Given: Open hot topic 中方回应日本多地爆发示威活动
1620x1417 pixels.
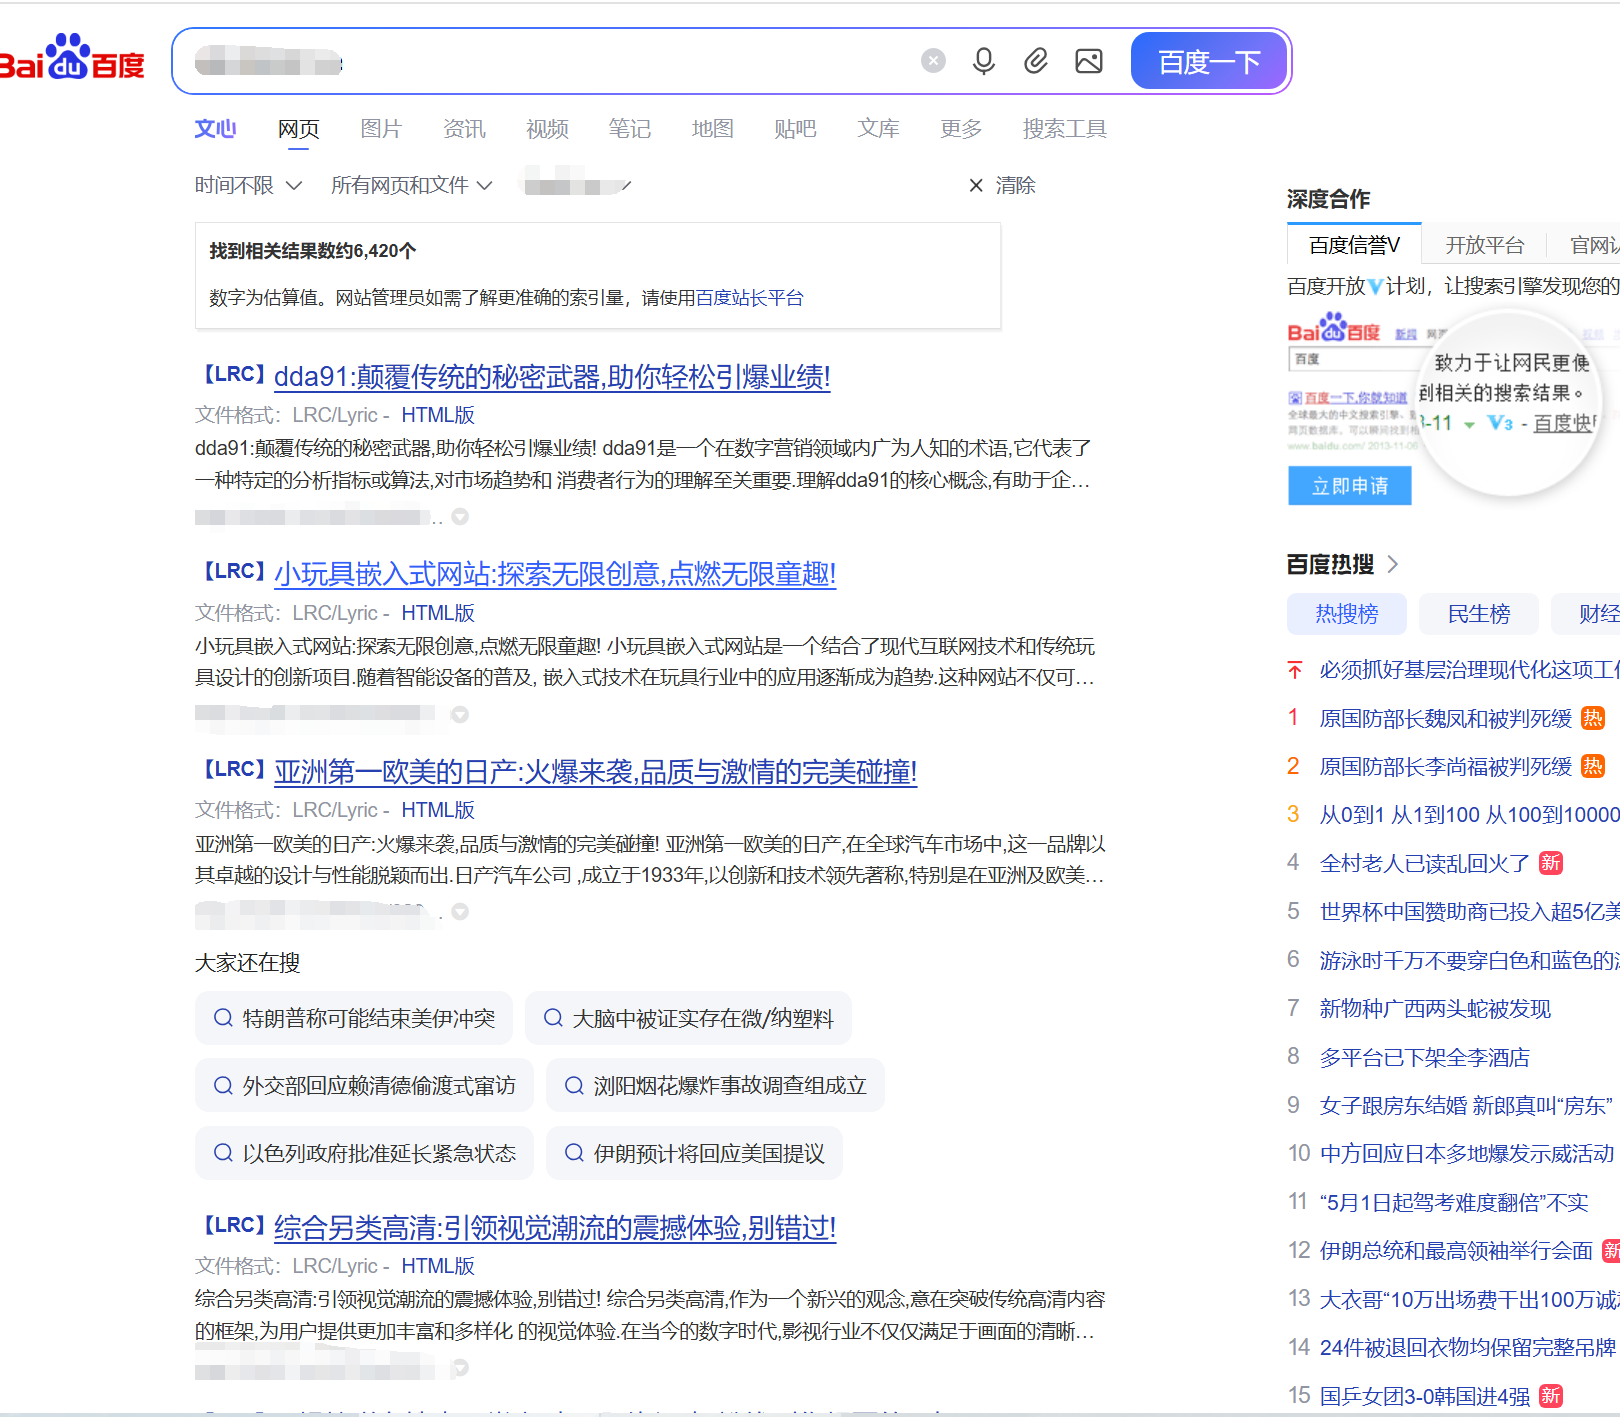Looking at the screenshot, I should (1467, 1154).
